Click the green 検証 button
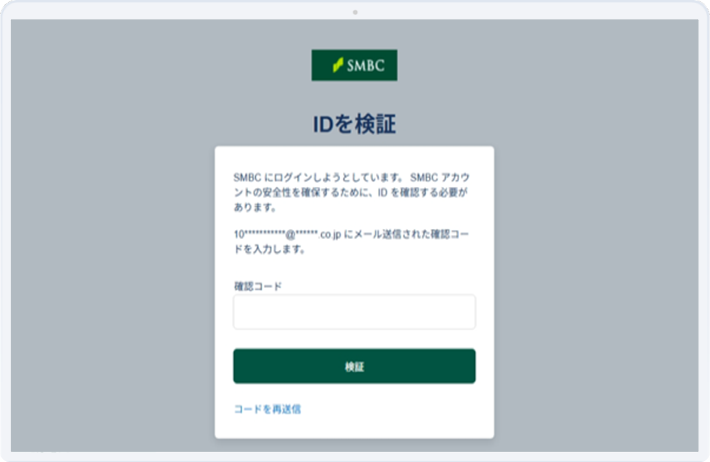The height and width of the screenshot is (462, 710). point(354,366)
